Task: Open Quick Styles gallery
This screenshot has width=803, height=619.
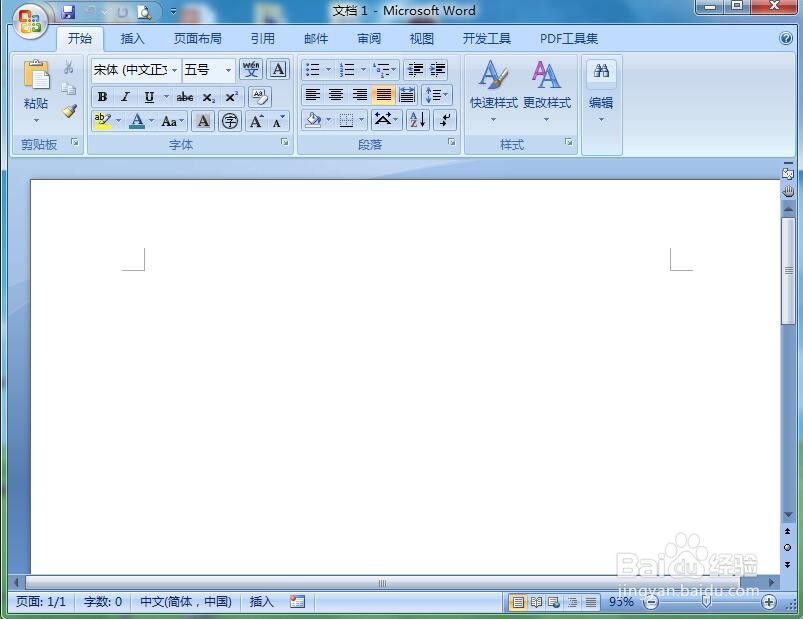Action: [494, 92]
